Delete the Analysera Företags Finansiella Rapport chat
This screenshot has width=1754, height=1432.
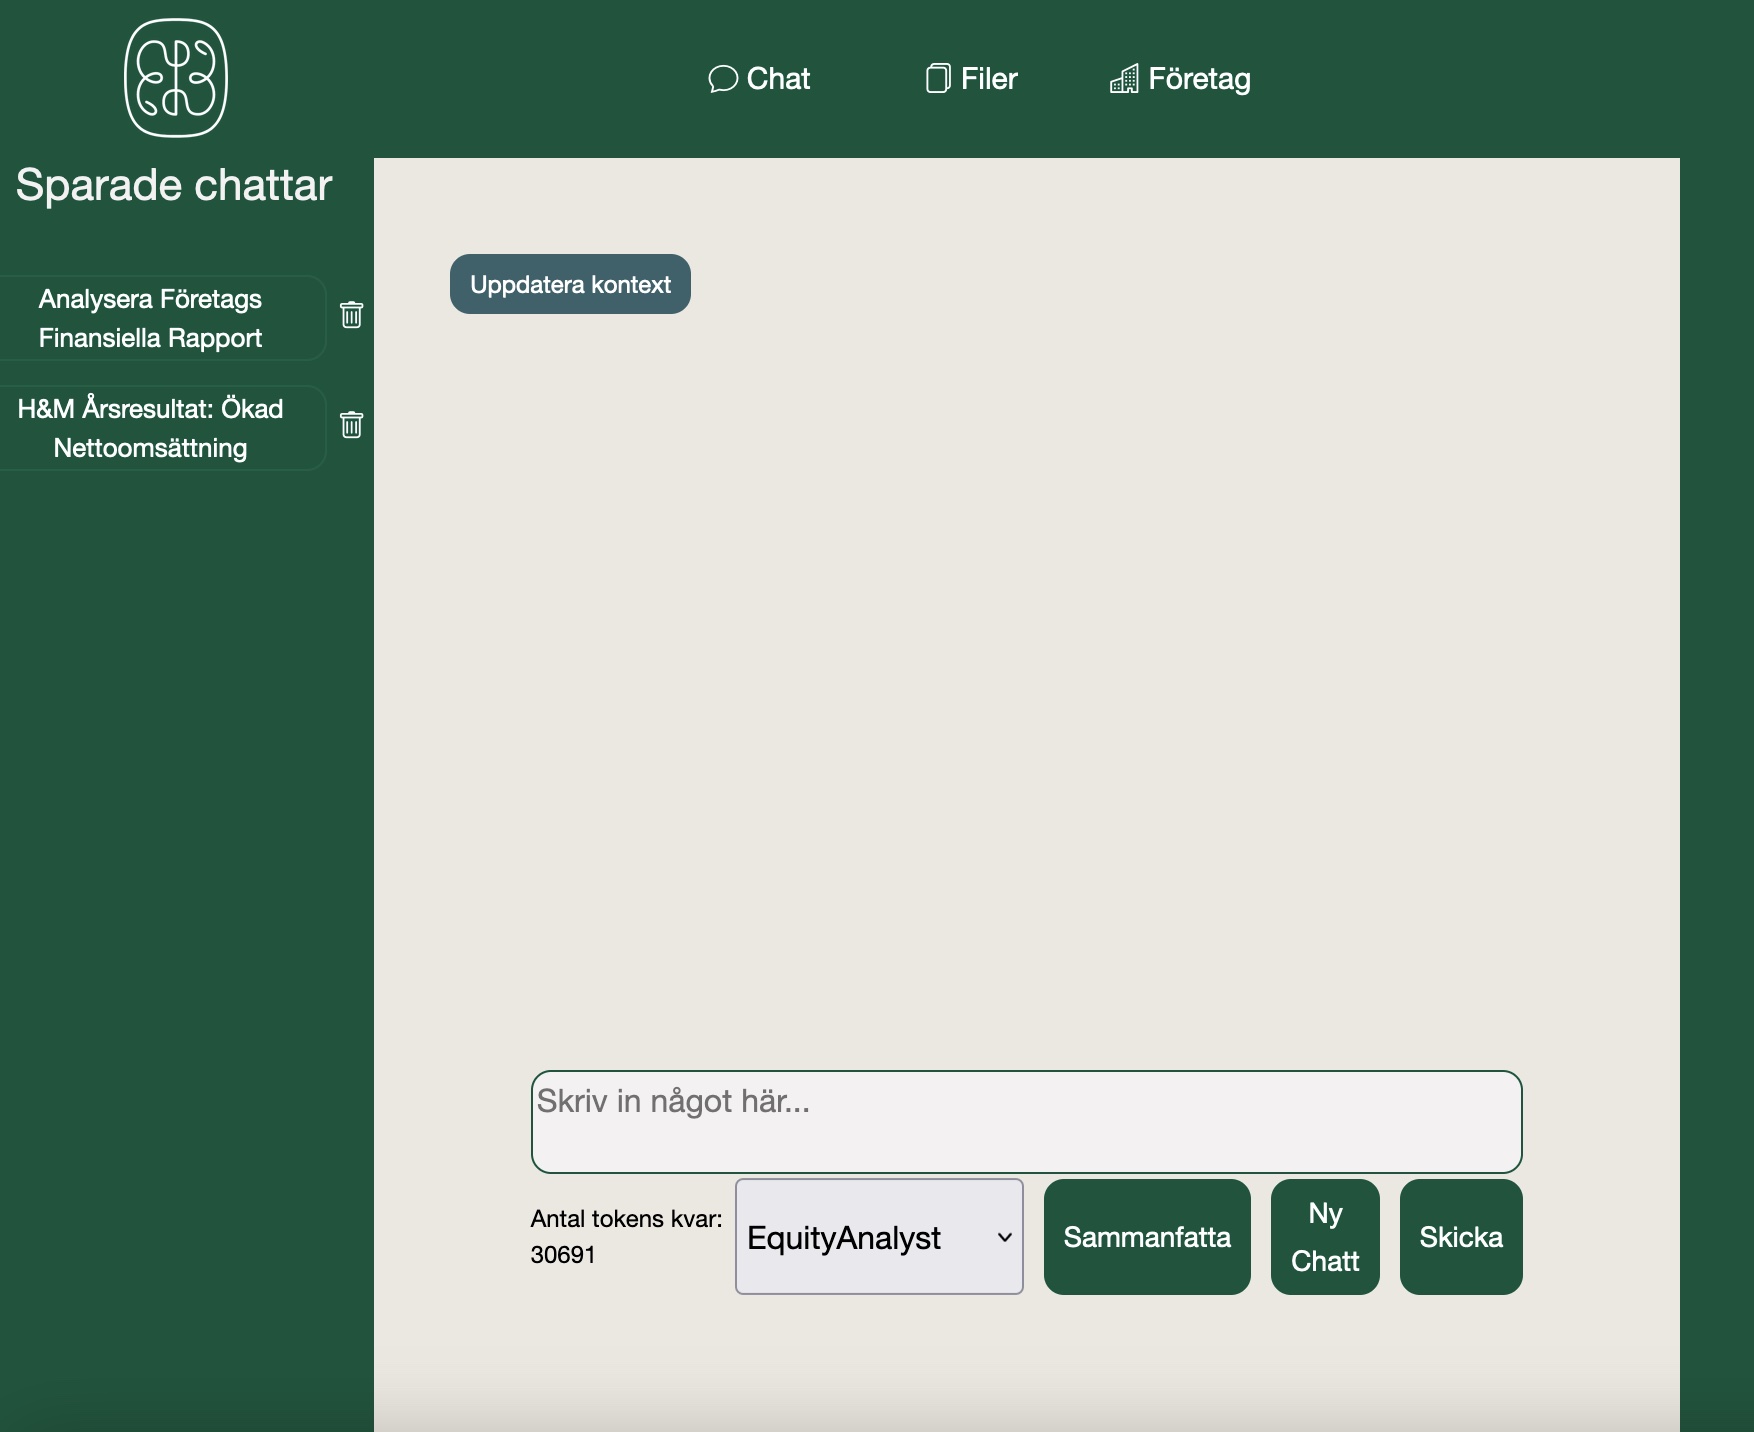[x=351, y=315]
